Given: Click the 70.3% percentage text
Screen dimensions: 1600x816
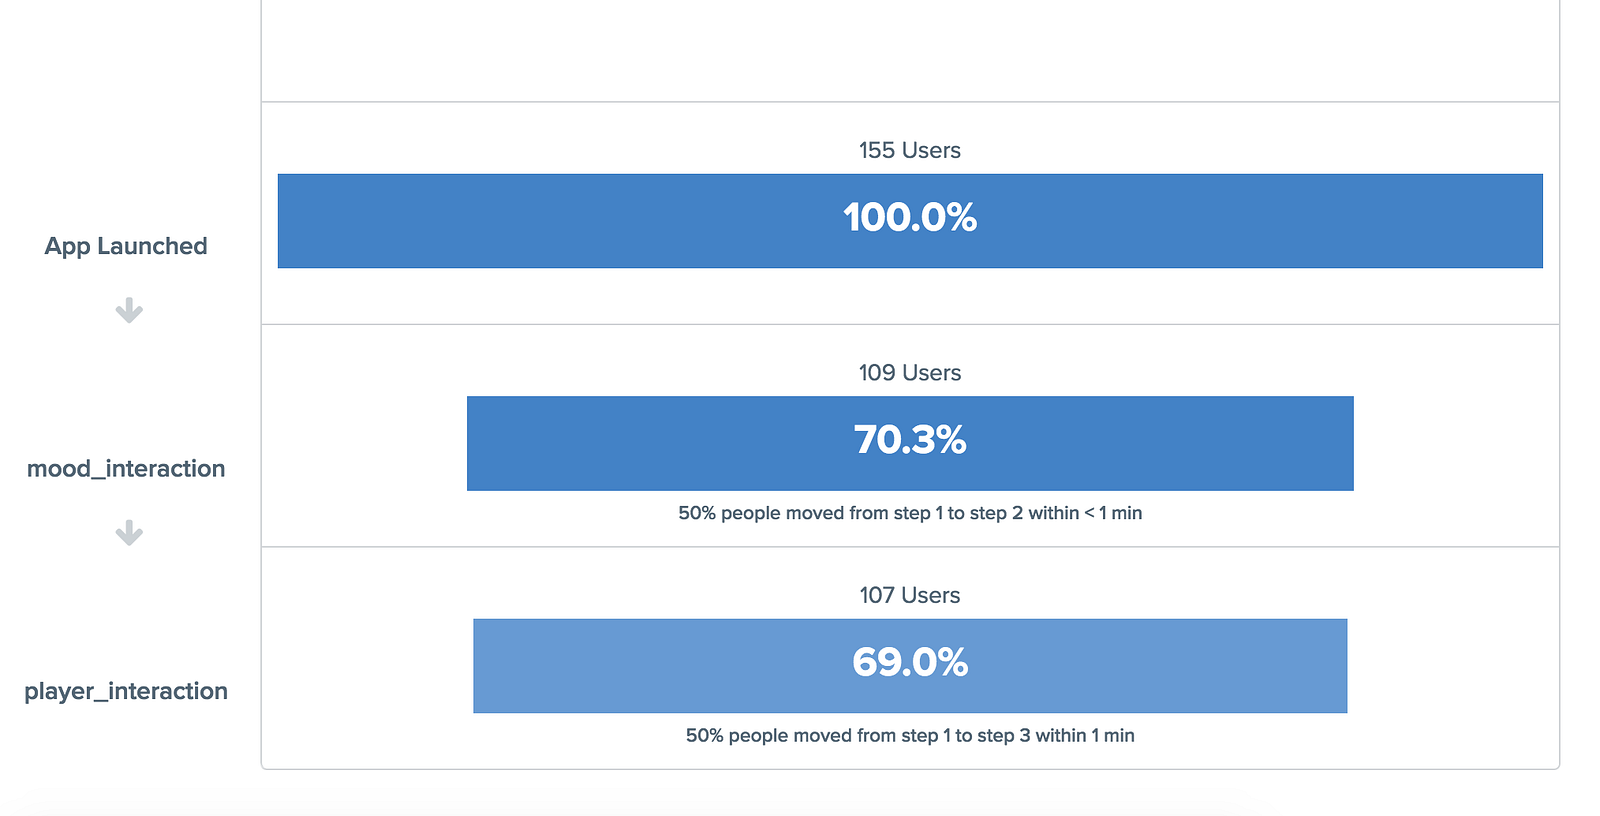Looking at the screenshot, I should (x=909, y=440).
